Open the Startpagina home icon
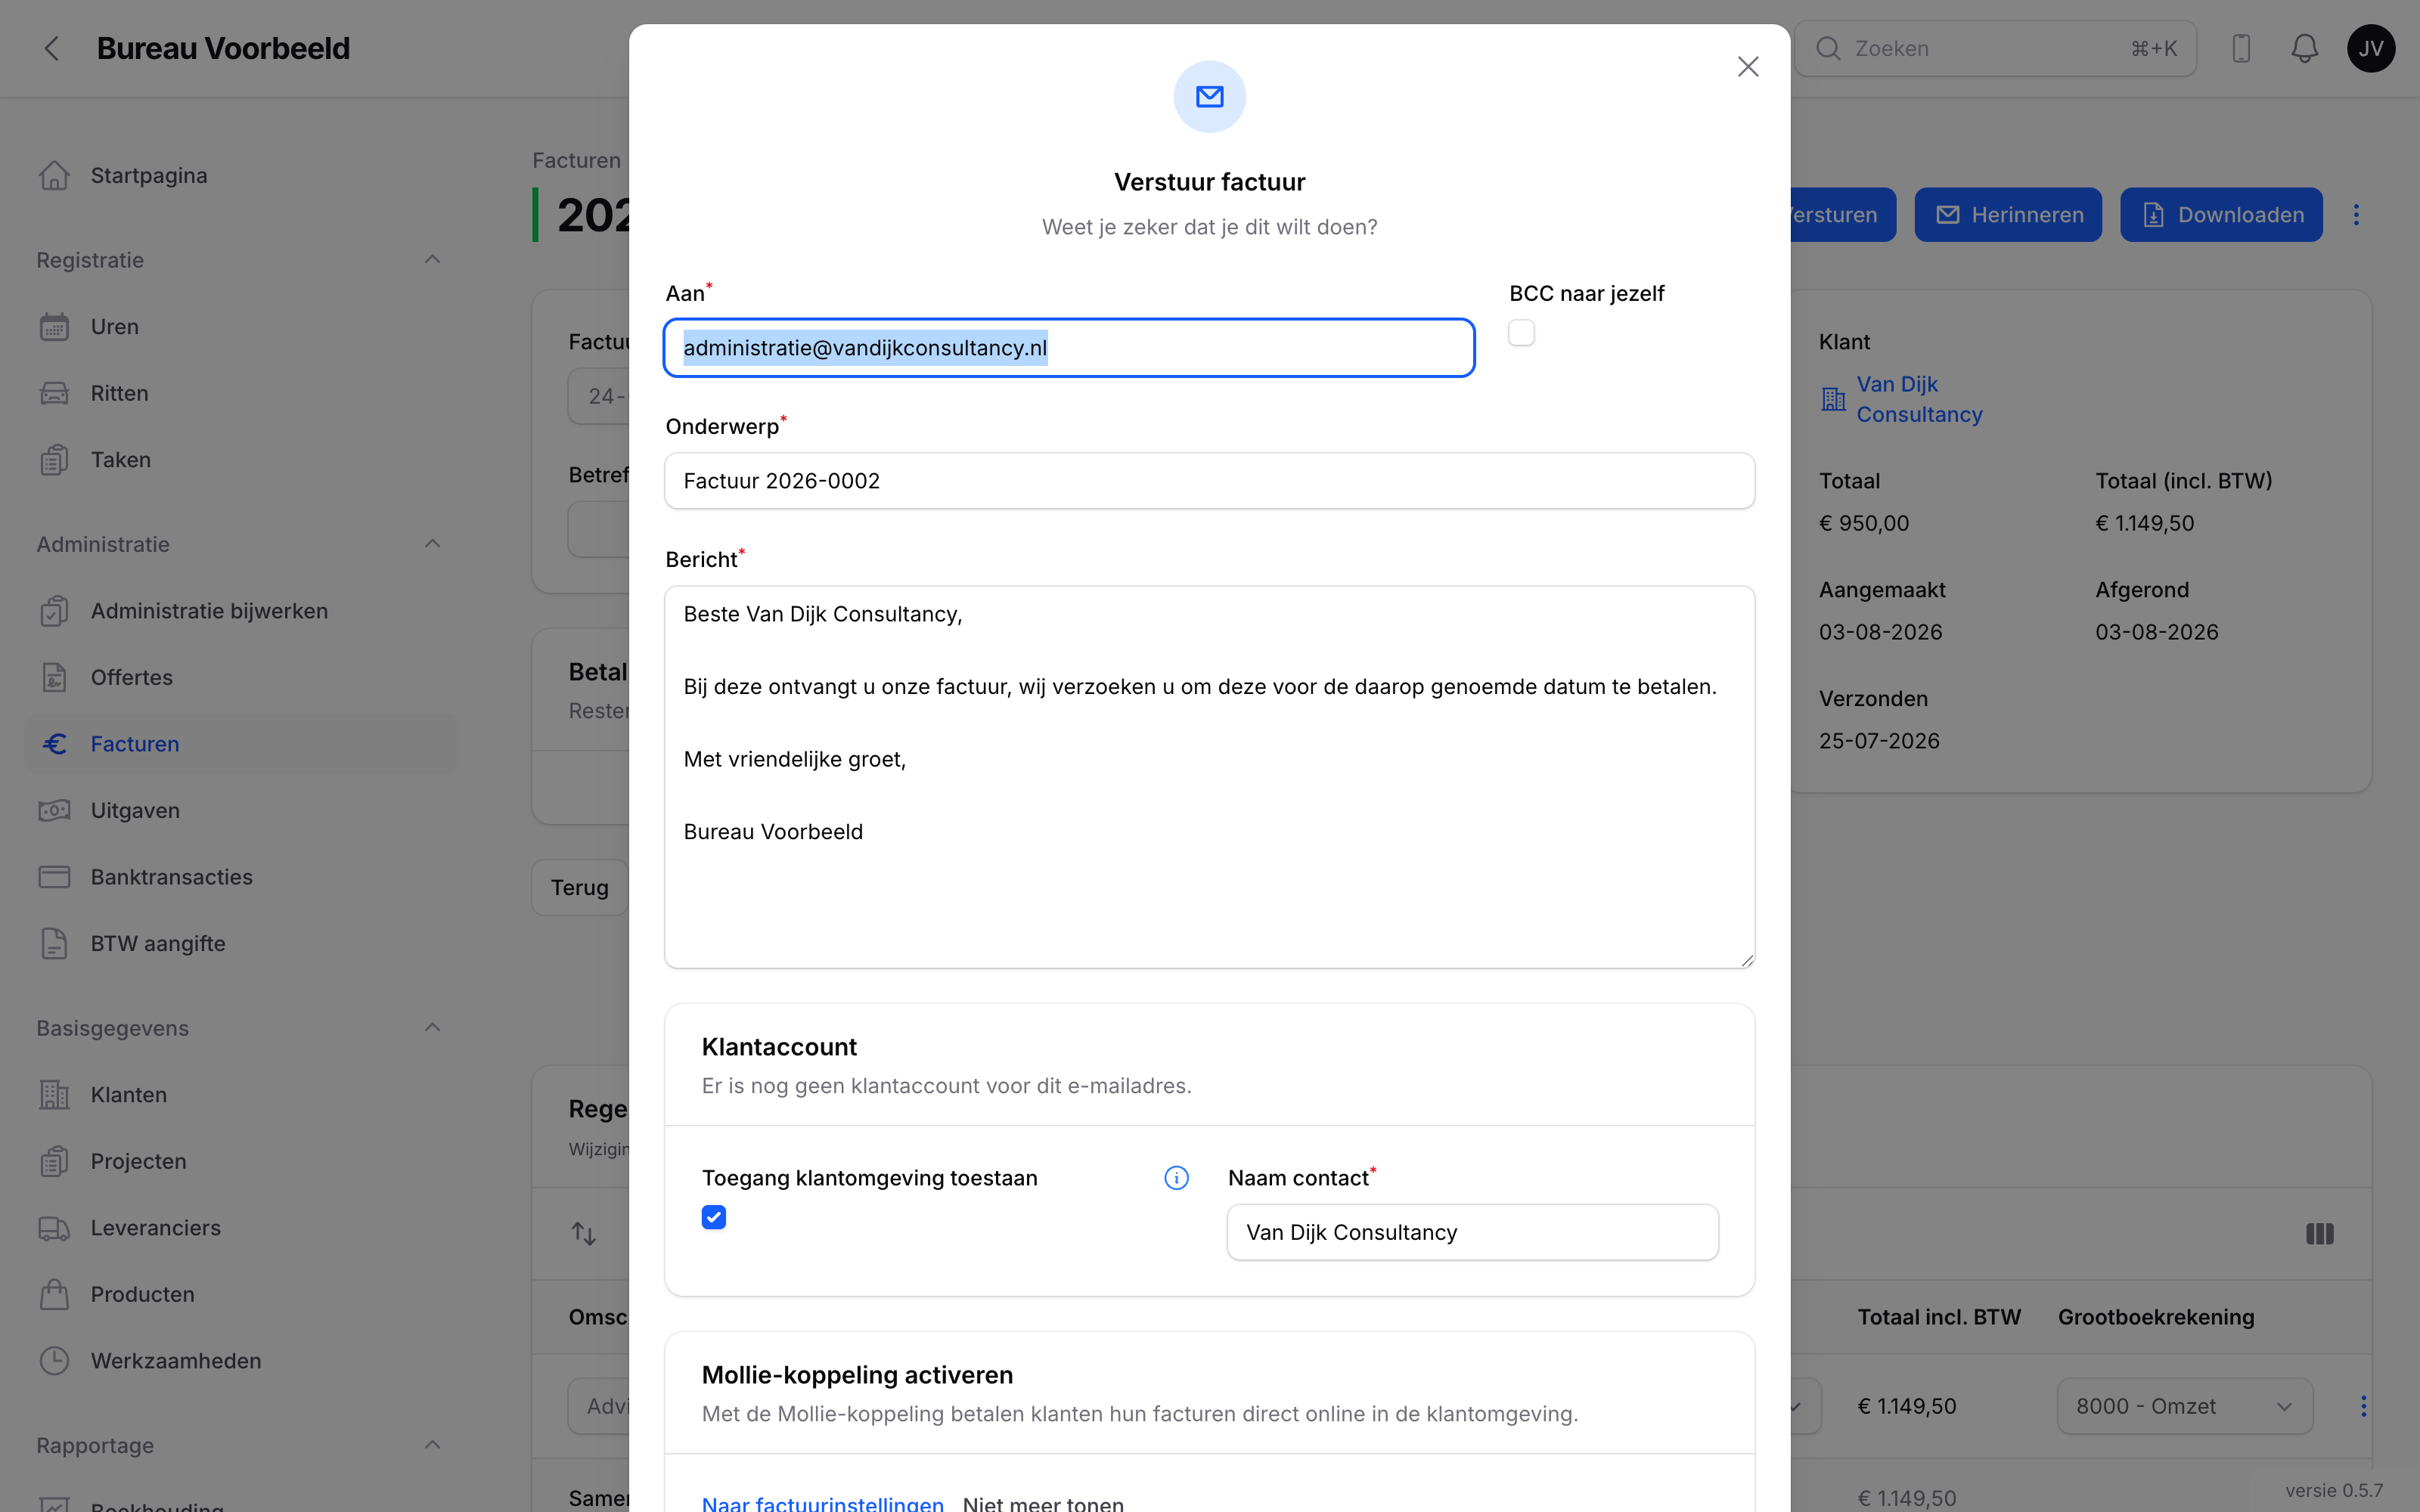 click(x=54, y=175)
